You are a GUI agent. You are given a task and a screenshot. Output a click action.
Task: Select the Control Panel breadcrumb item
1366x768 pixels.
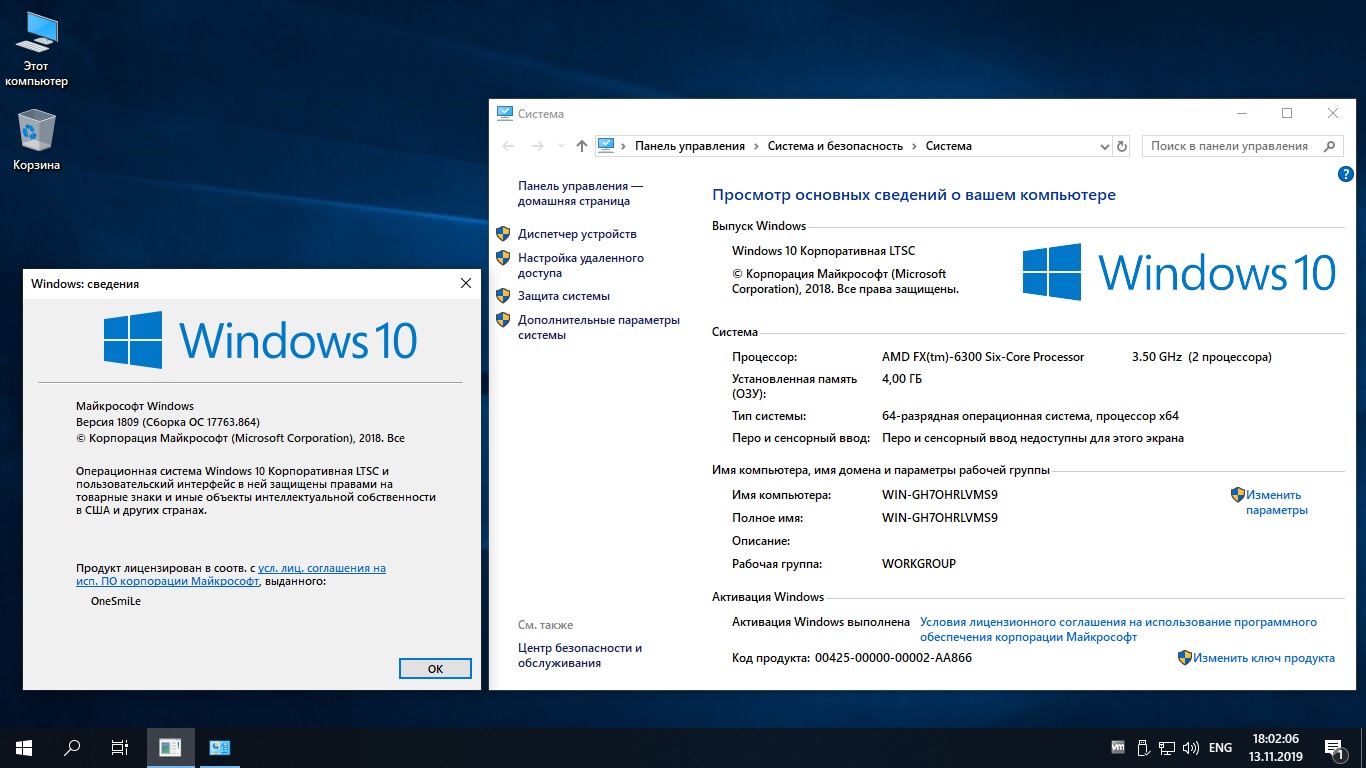click(689, 146)
